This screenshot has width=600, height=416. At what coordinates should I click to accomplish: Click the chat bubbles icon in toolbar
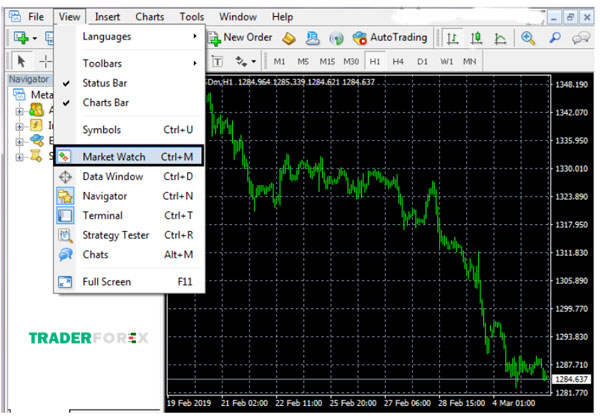coord(580,38)
